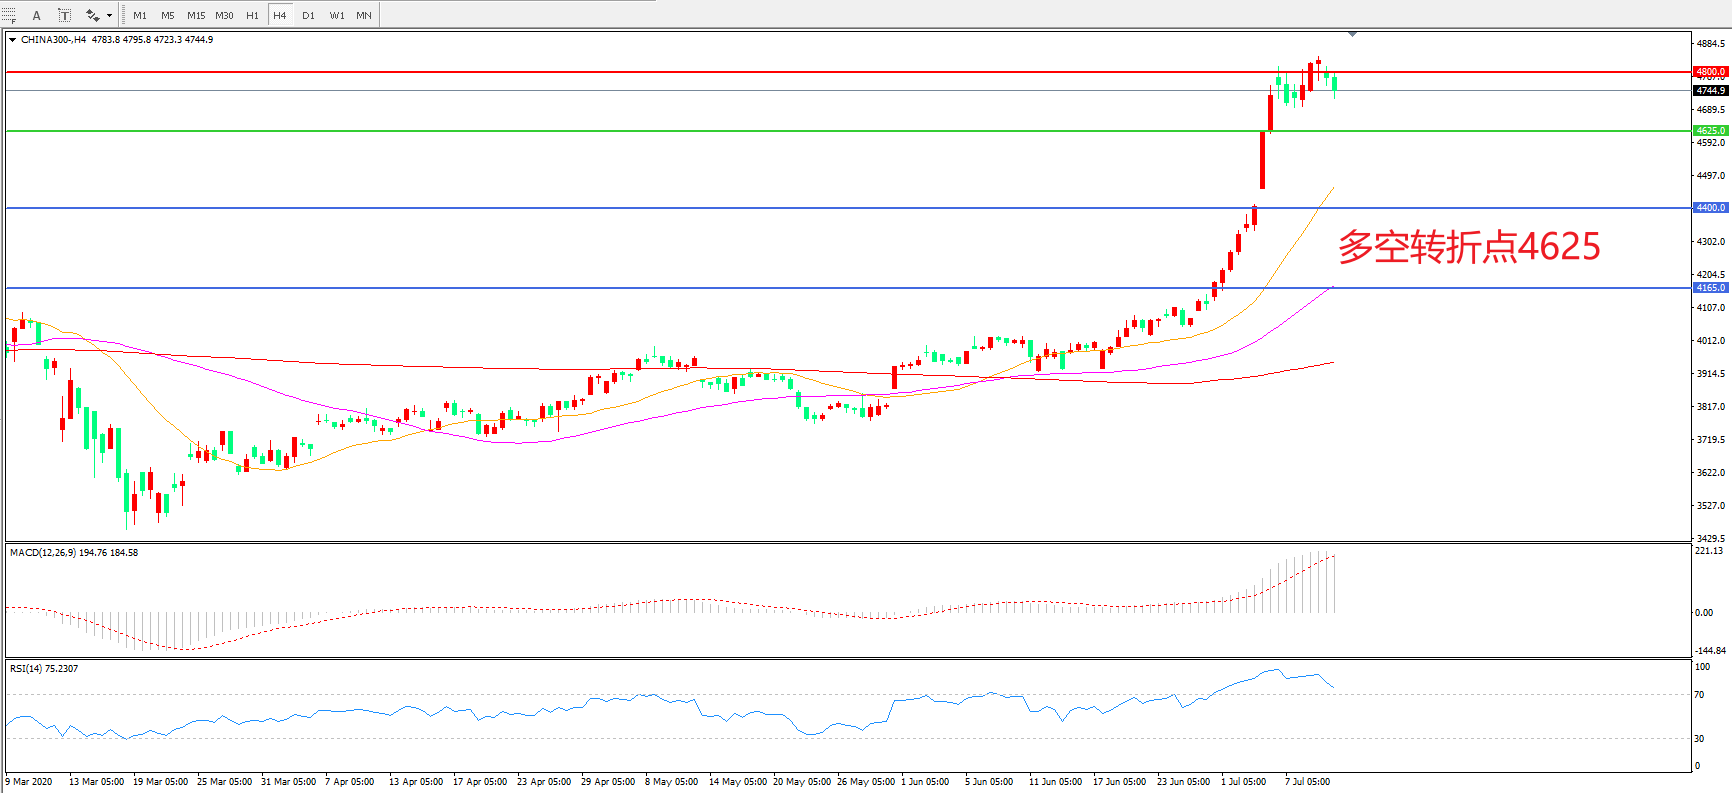Click the chart shift triangle marker
This screenshot has width=1732, height=793.
tap(1352, 34)
